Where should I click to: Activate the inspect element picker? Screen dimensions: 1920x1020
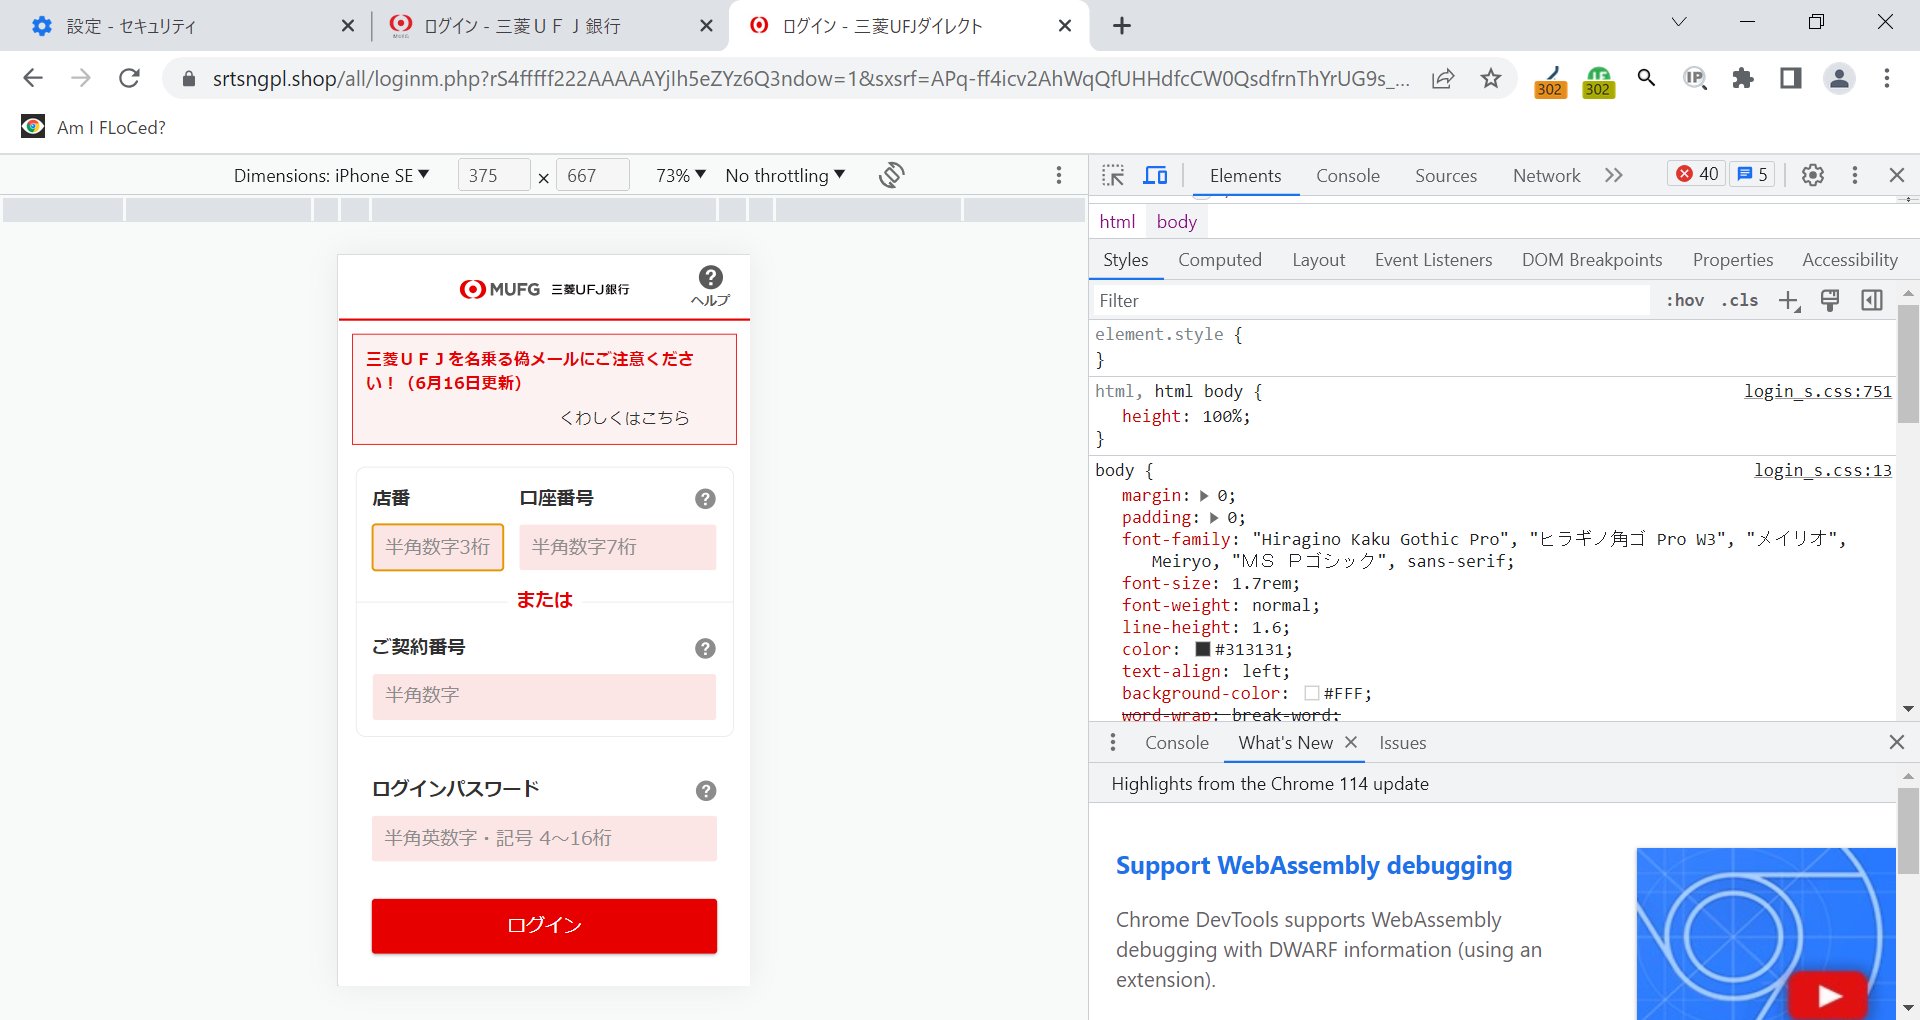tap(1113, 175)
